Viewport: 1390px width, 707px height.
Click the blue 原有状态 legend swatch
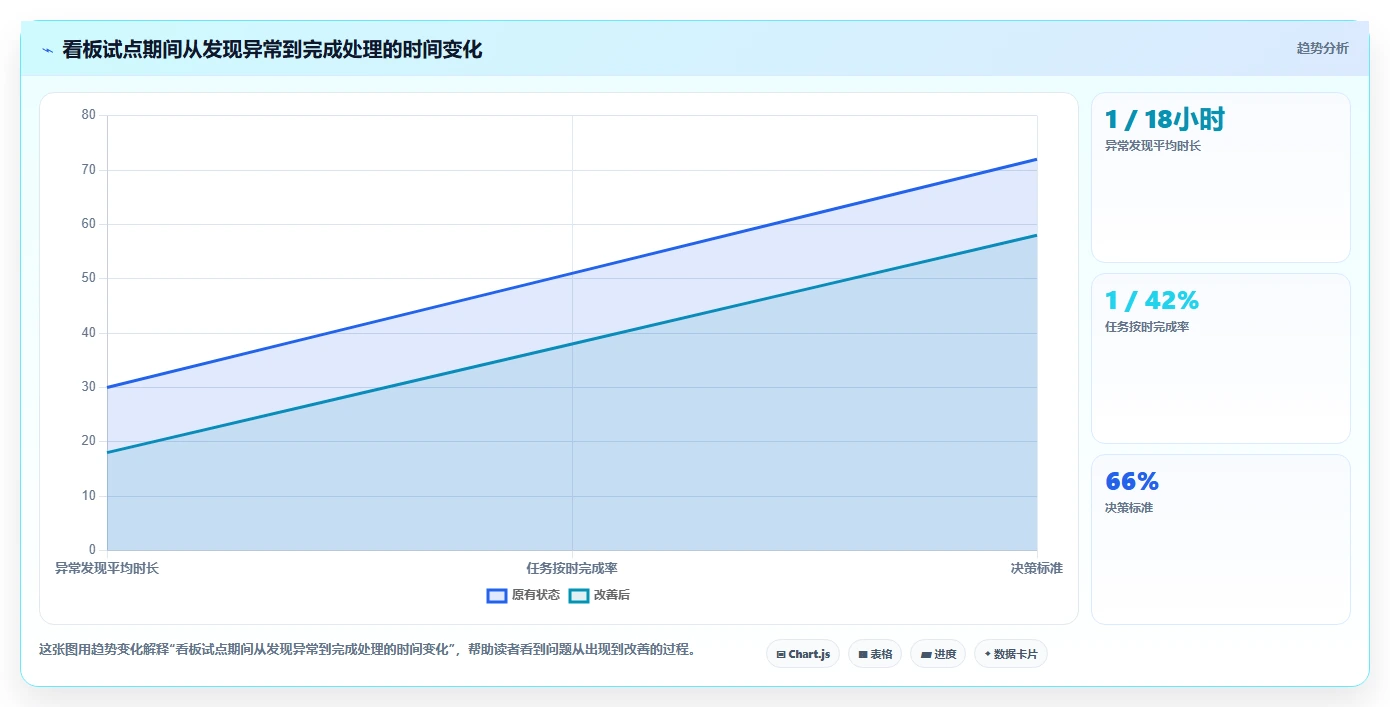[497, 595]
